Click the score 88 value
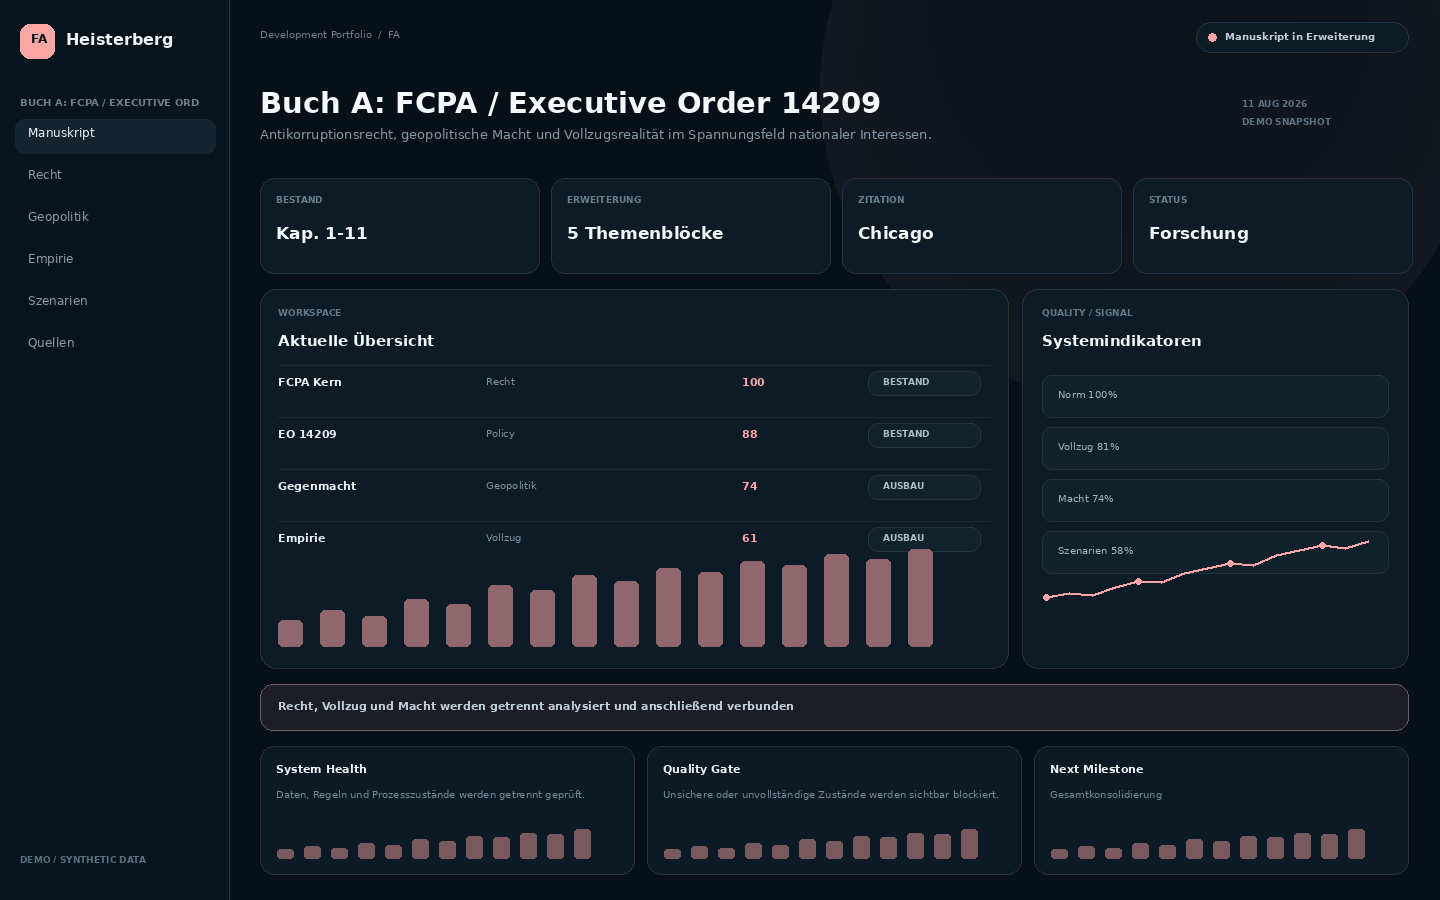Image resolution: width=1440 pixels, height=900 pixels. [x=750, y=434]
